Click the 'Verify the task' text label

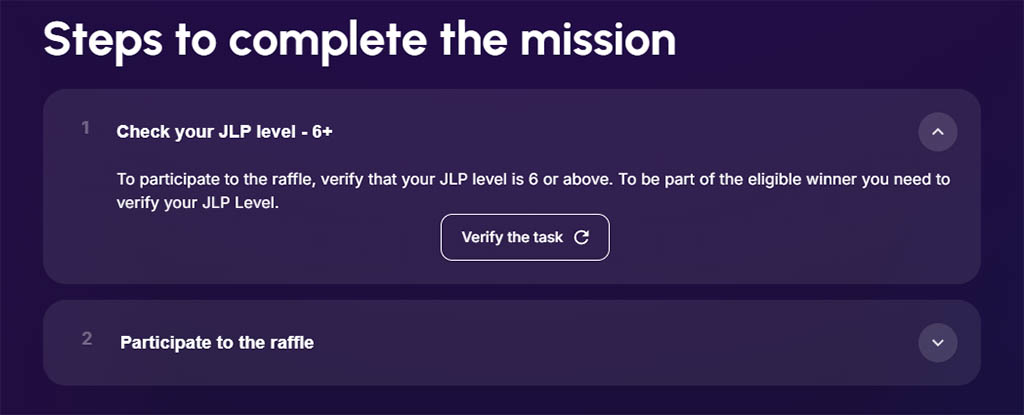(512, 237)
